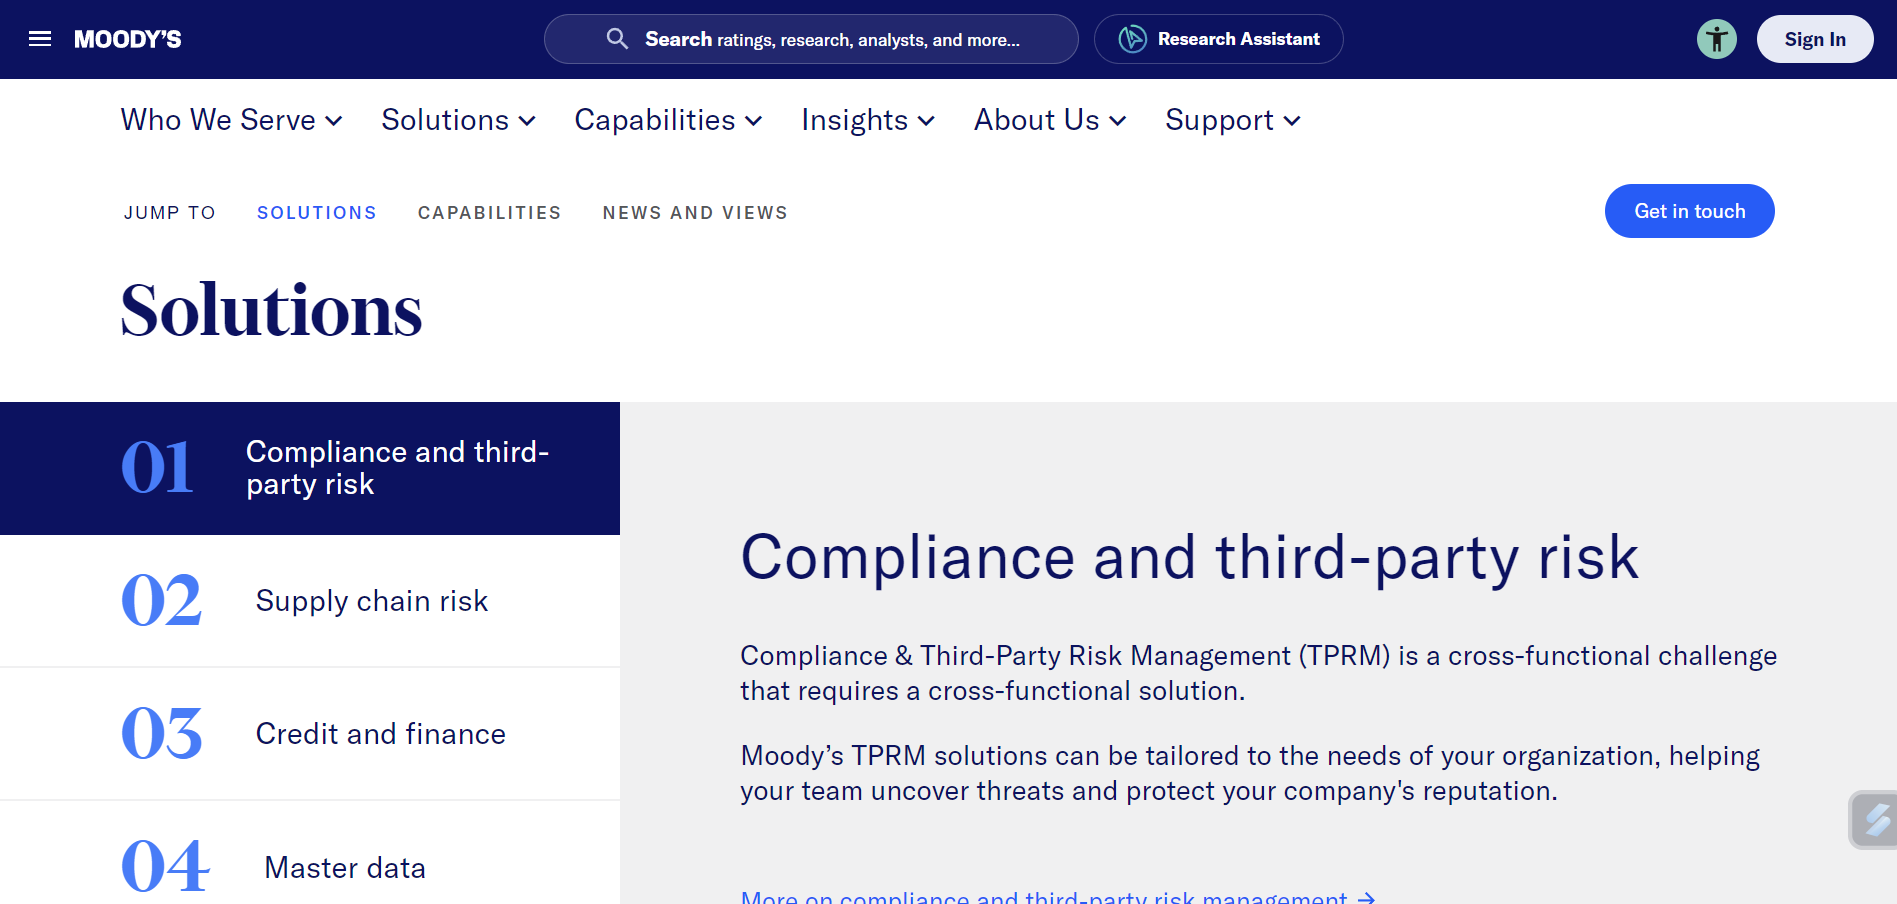Select 01 Compliance and third-party risk tab
The height and width of the screenshot is (904, 1897).
tap(310, 468)
